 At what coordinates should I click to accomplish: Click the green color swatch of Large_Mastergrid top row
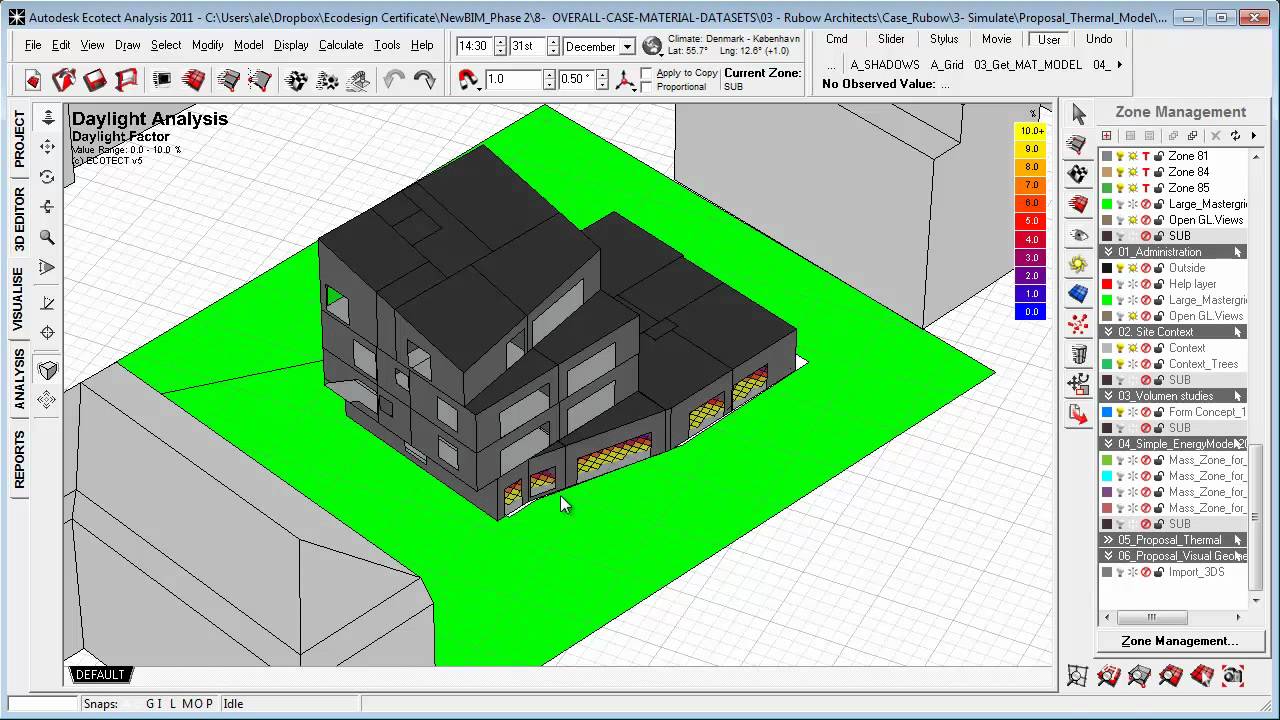pos(1106,204)
